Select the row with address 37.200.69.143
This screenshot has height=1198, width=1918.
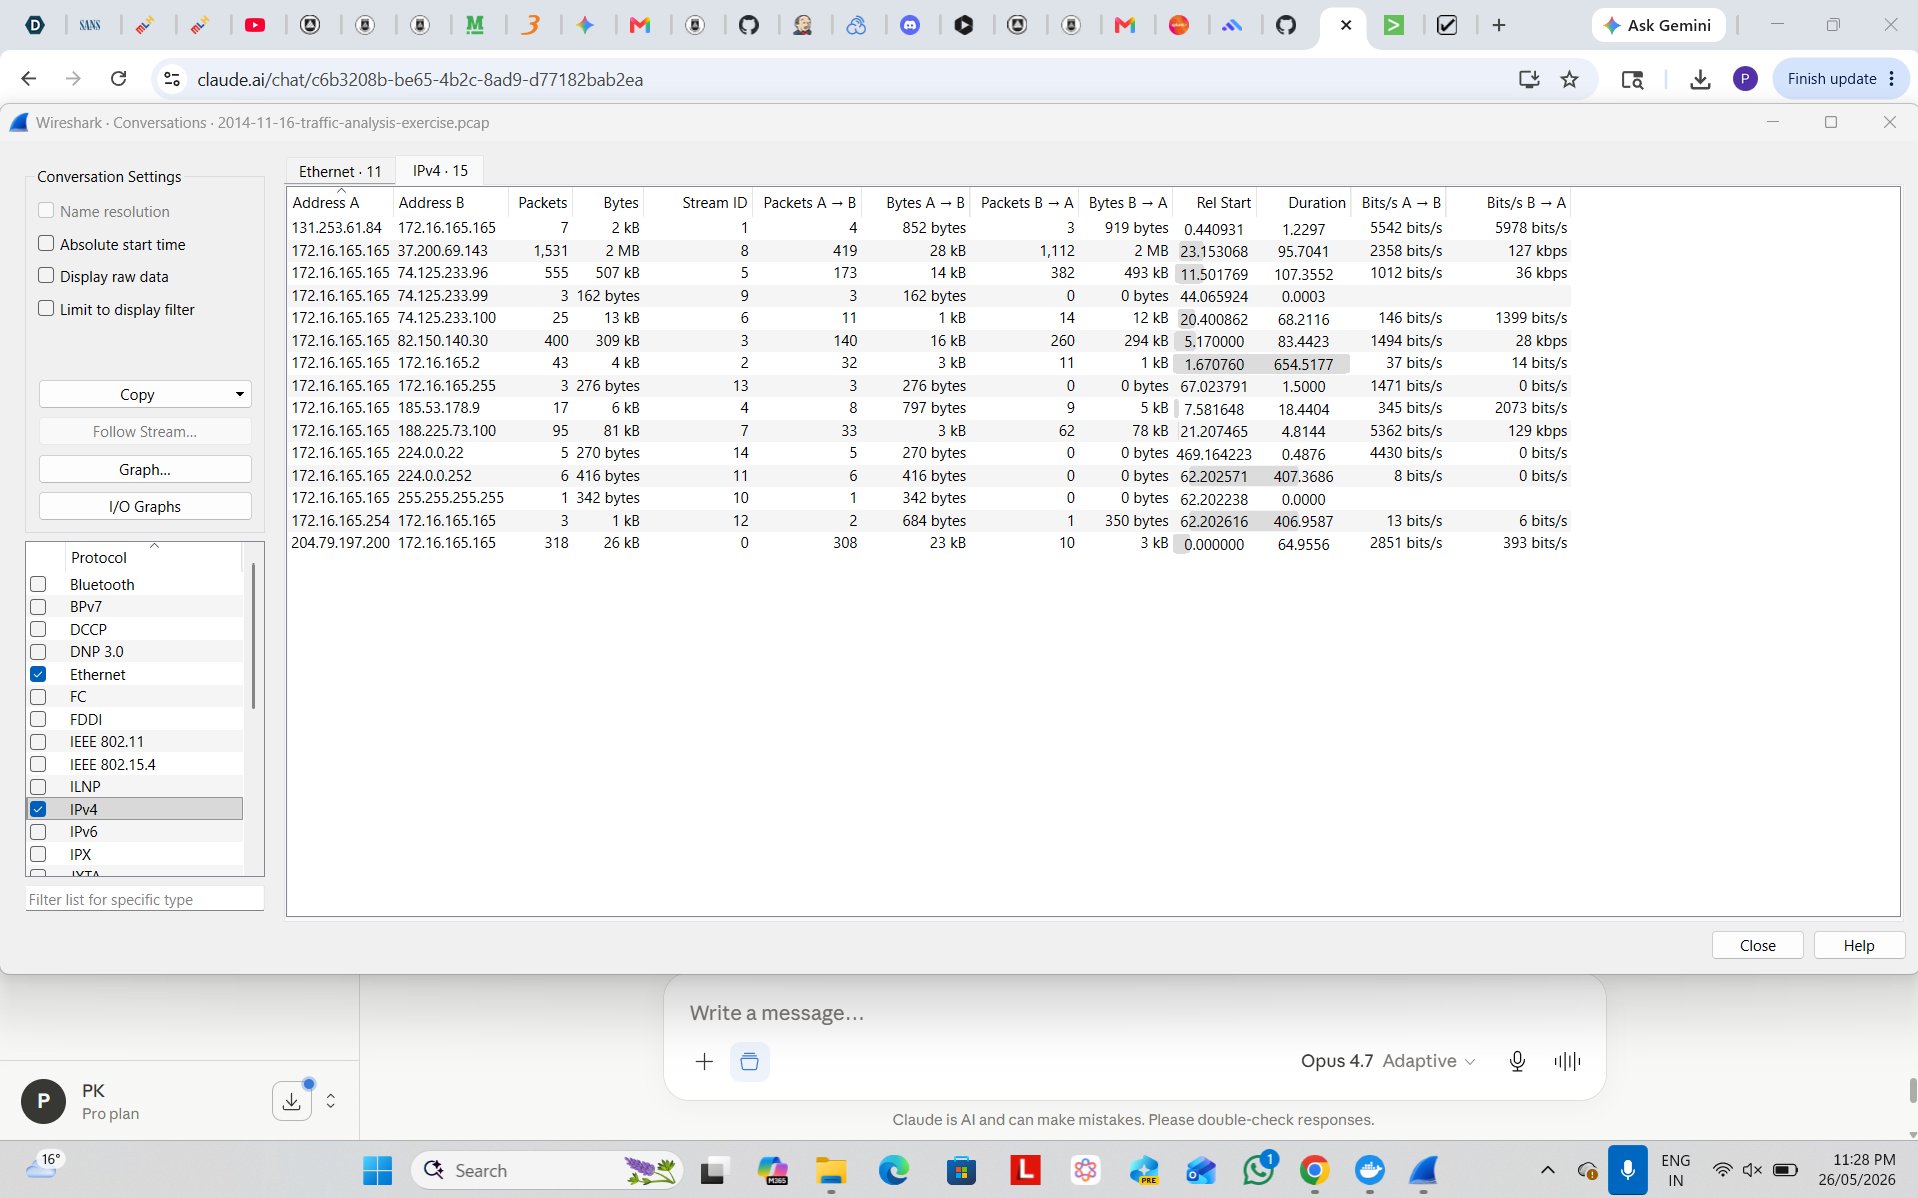(x=929, y=250)
